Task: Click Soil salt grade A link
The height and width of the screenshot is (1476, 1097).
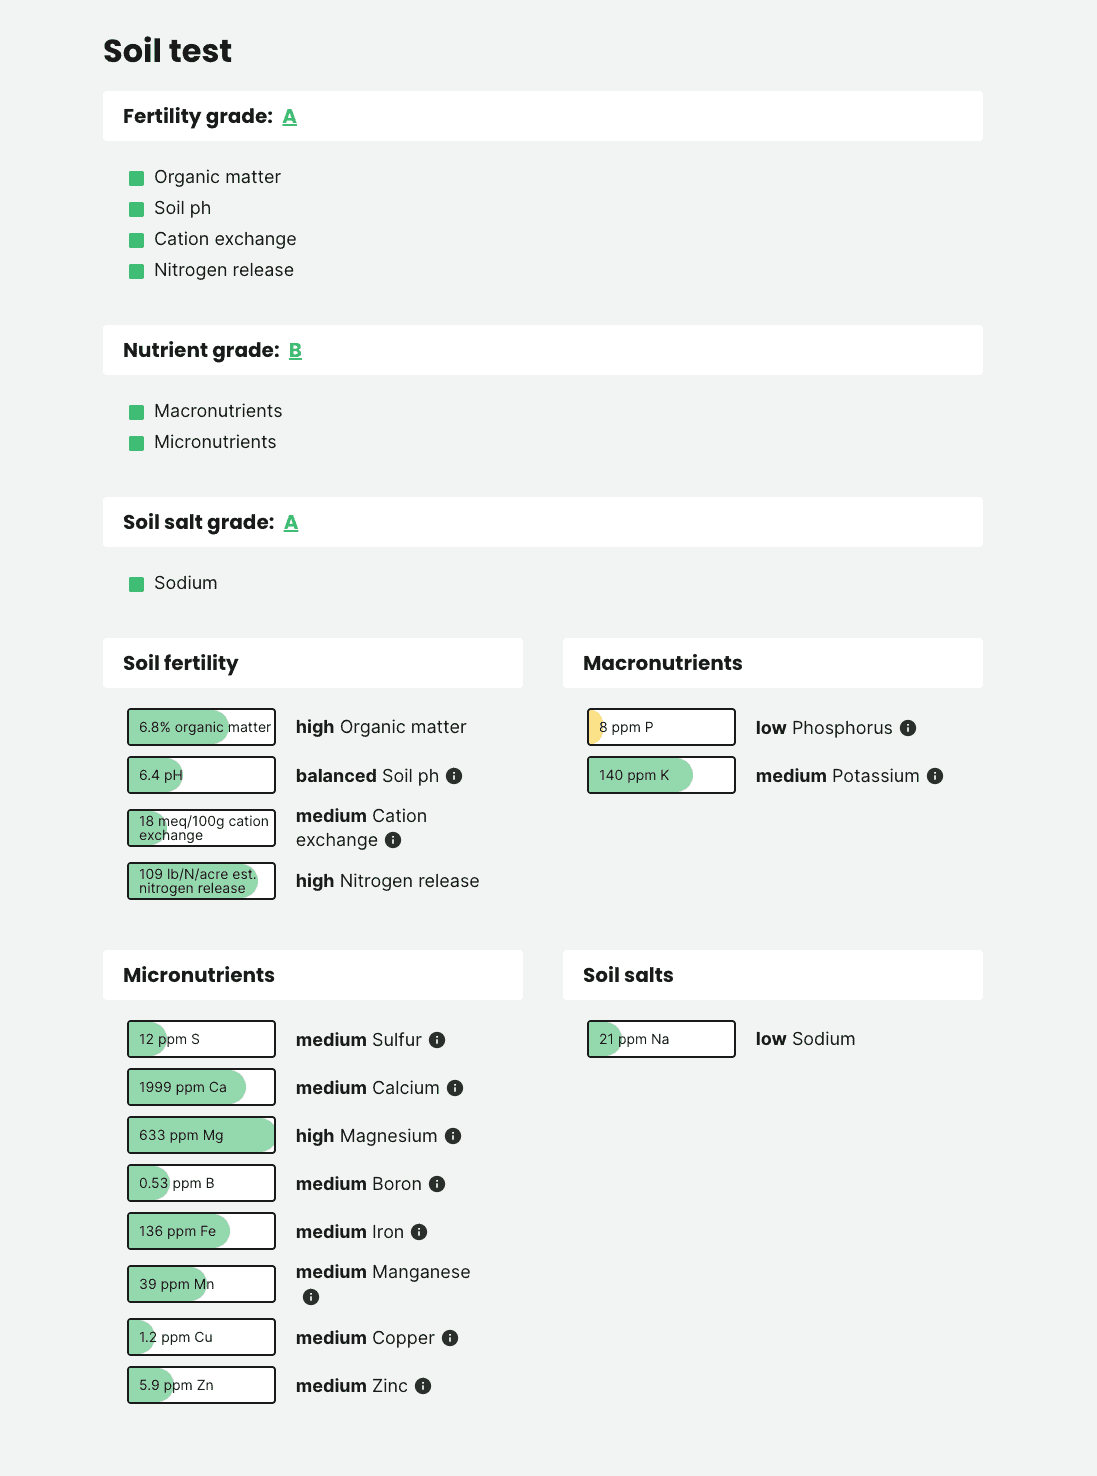Action: [291, 523]
